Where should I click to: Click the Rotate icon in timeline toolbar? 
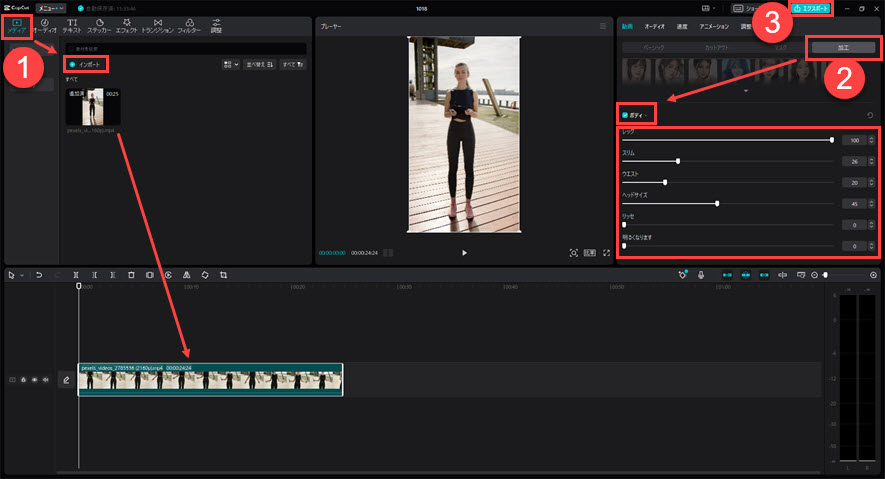(205, 275)
